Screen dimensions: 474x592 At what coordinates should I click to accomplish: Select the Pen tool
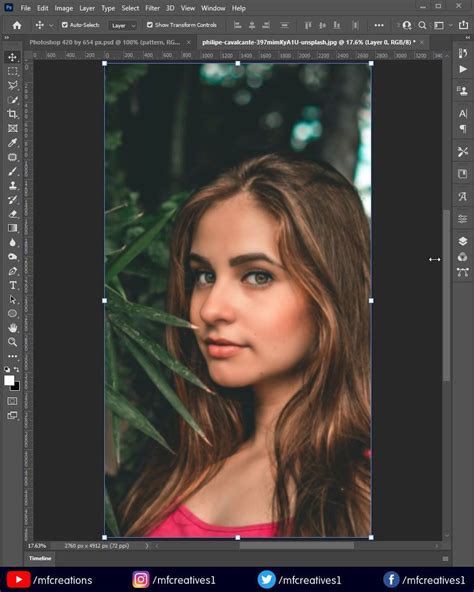tap(12, 271)
